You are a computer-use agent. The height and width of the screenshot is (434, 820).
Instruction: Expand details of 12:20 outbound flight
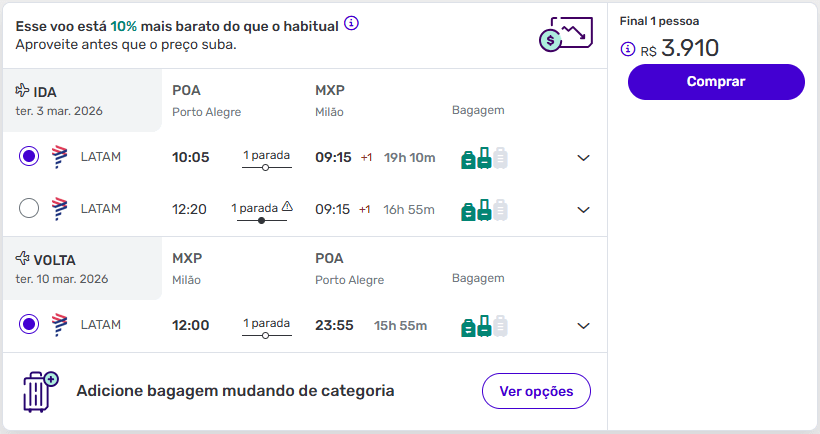tap(584, 210)
